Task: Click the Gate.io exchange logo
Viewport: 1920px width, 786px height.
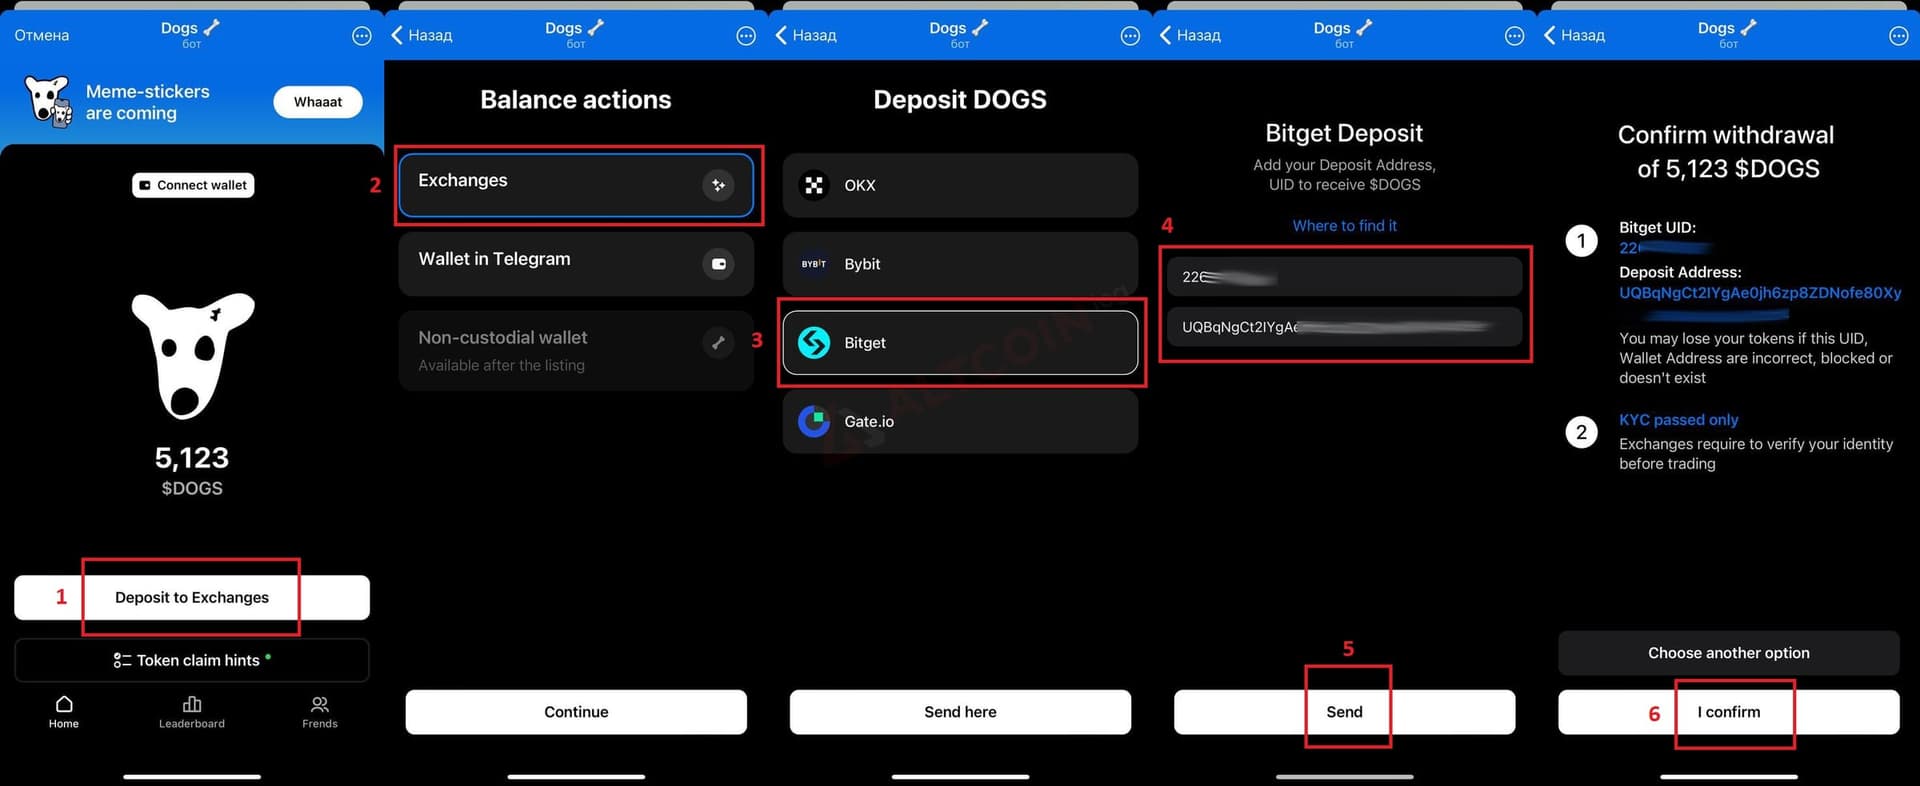Action: tap(814, 421)
